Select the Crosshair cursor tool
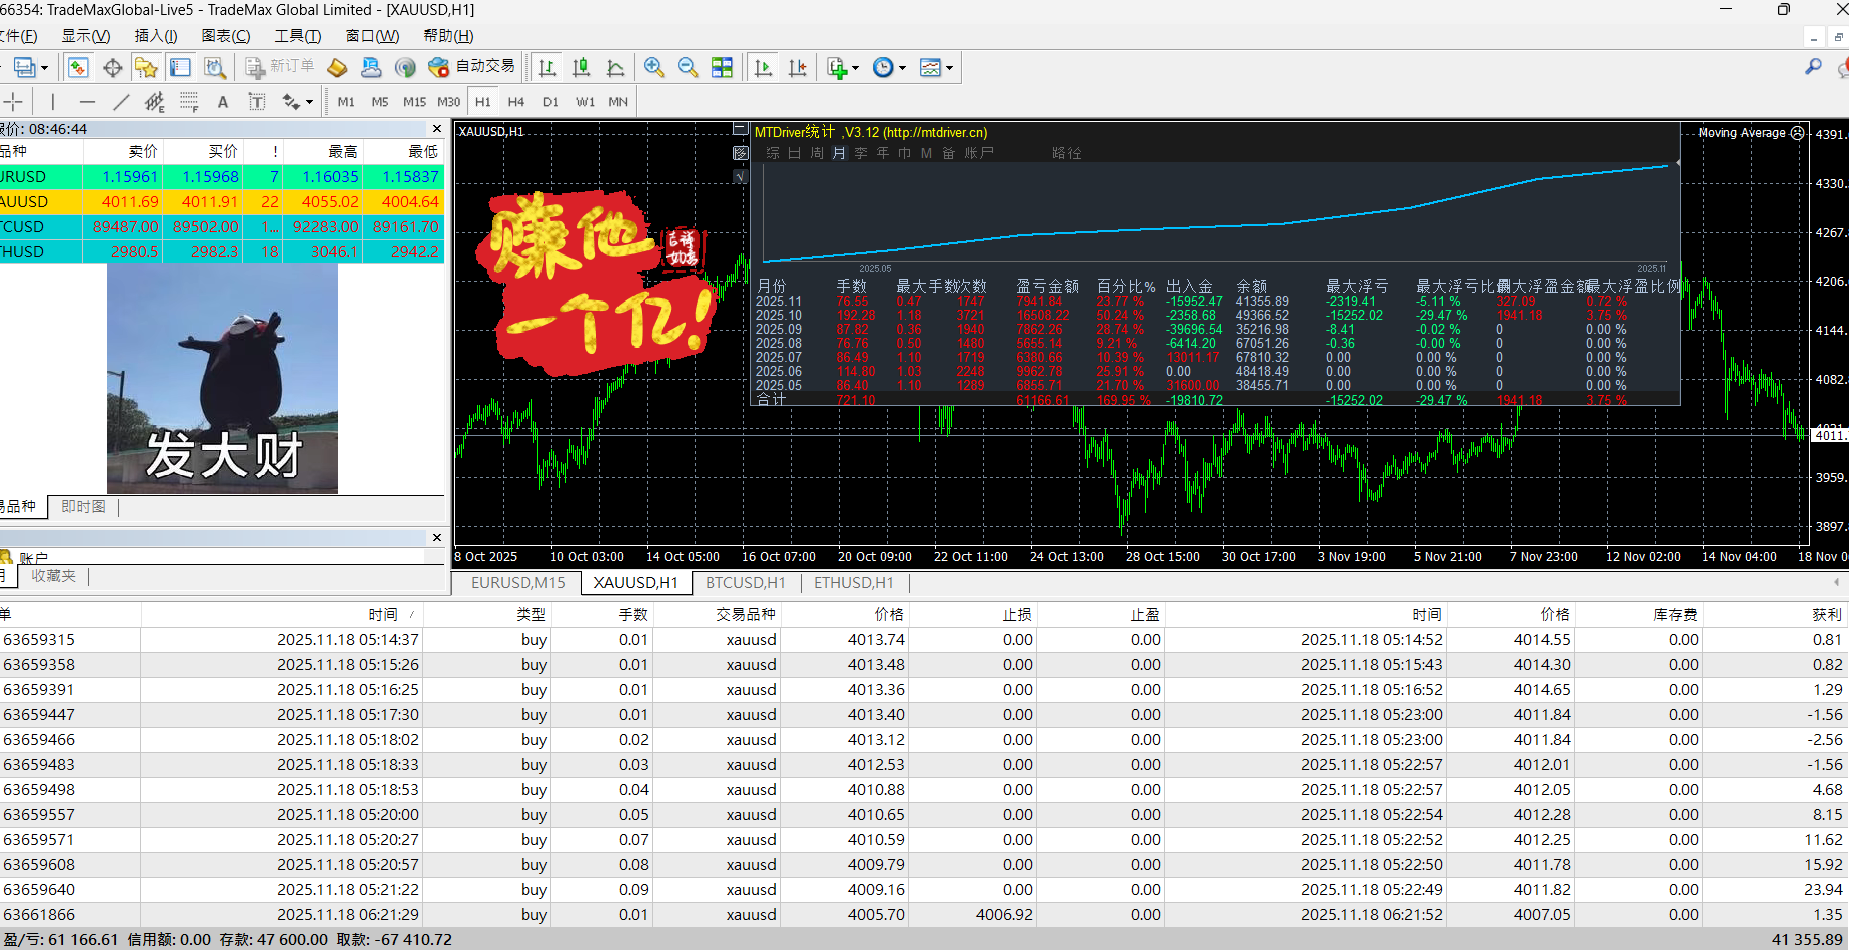 point(14,102)
